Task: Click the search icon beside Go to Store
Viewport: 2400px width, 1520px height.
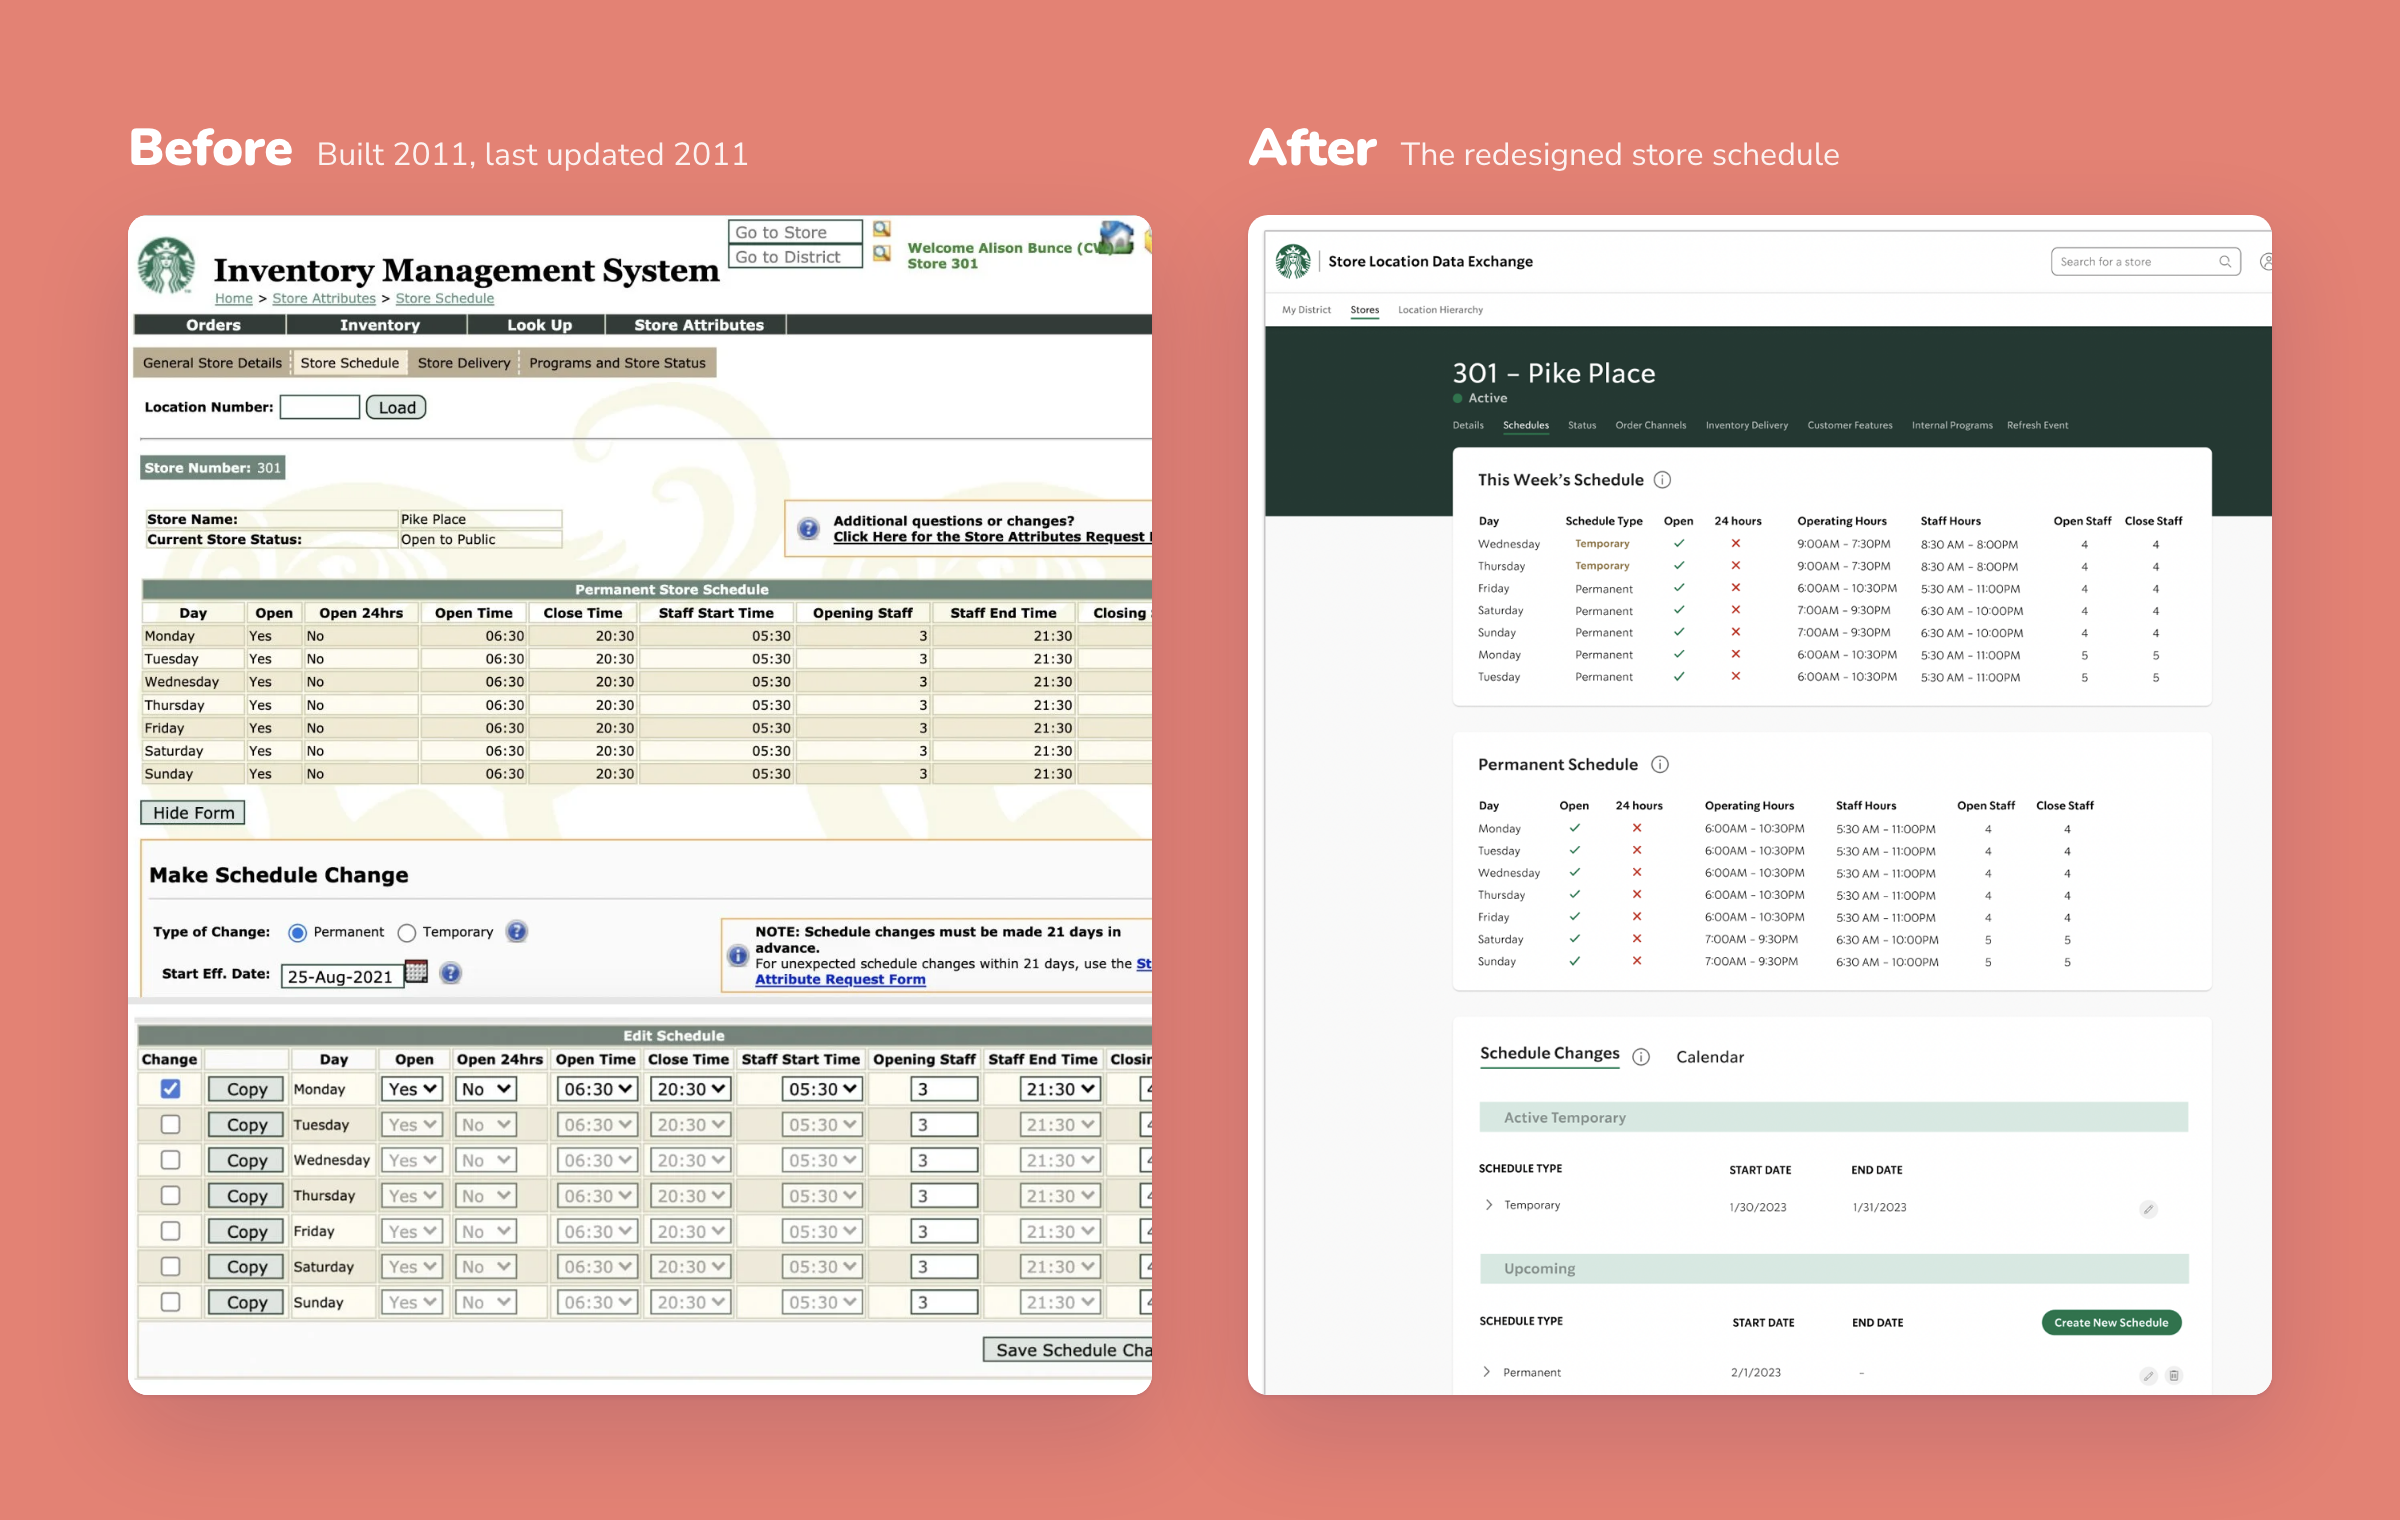Action: 882,229
